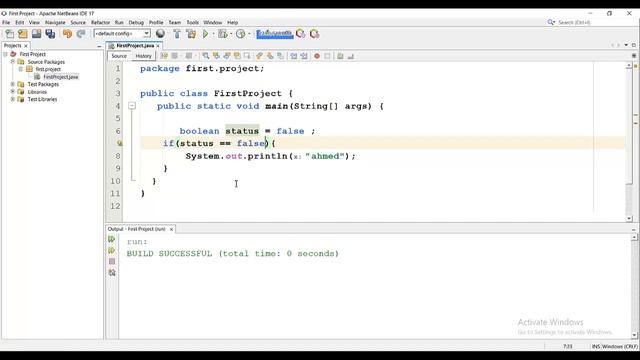Select the FirstProject.java editor tab
Viewport: 640px width, 360px height.
click(x=135, y=46)
